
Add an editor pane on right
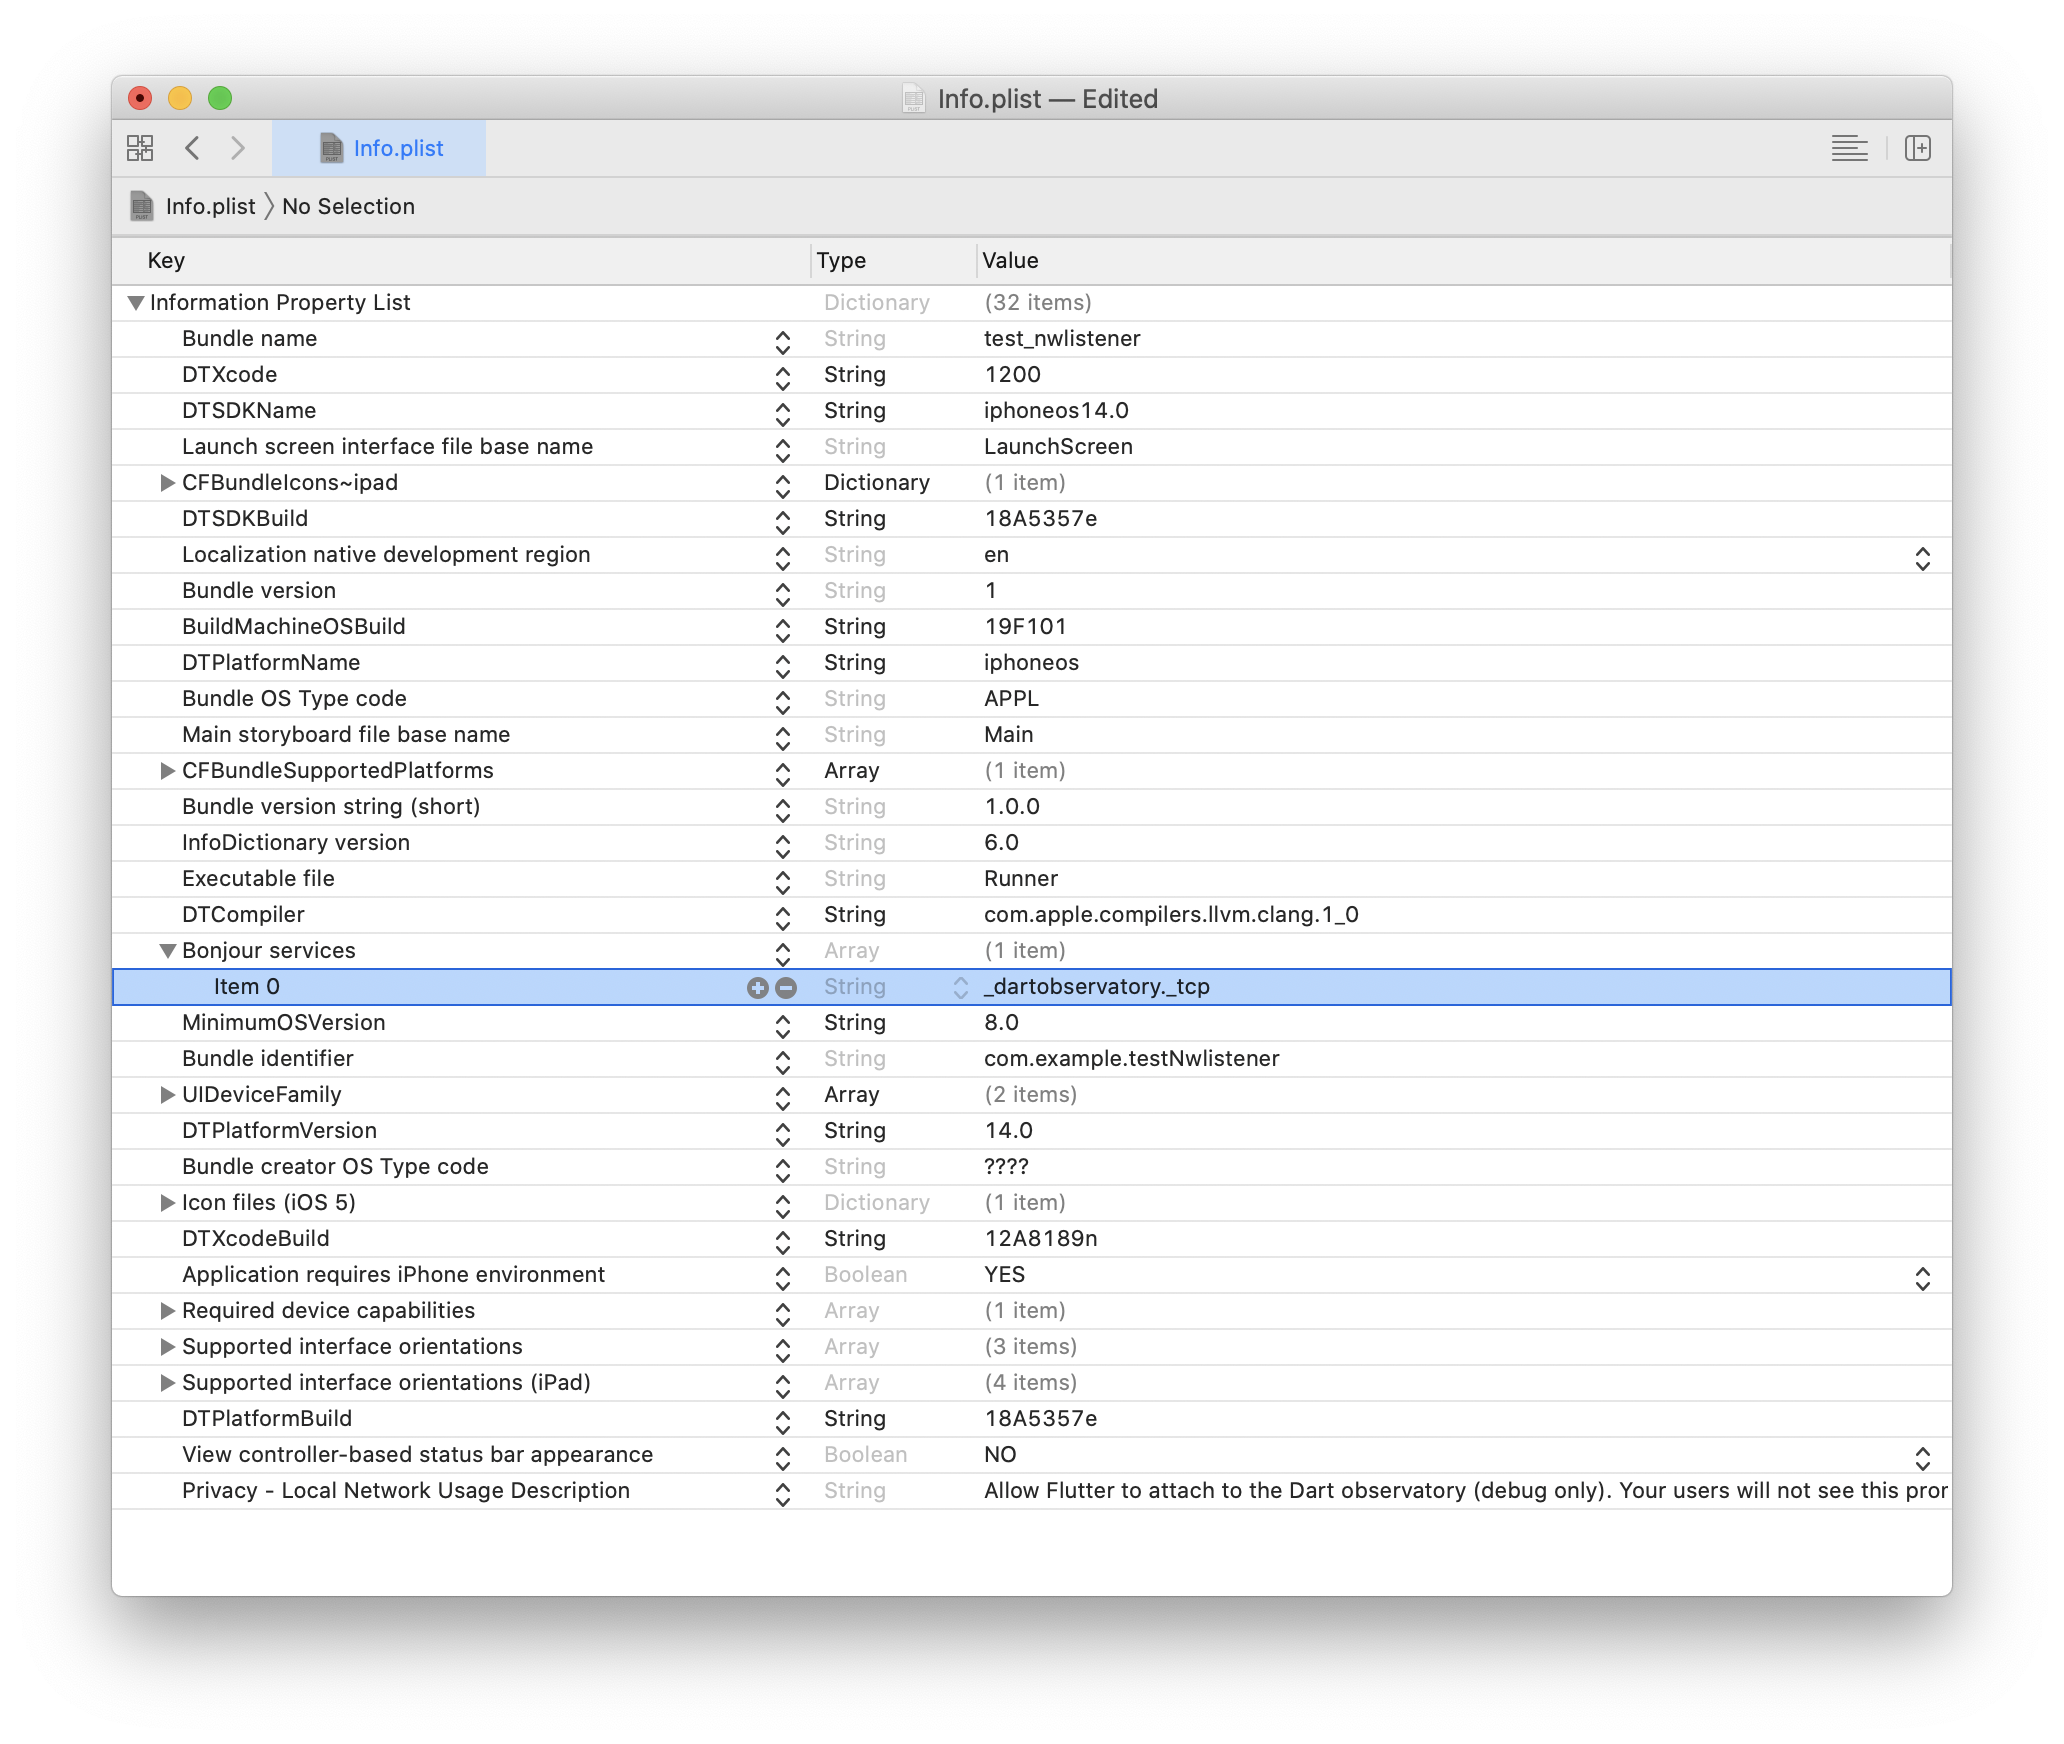click(x=1917, y=148)
